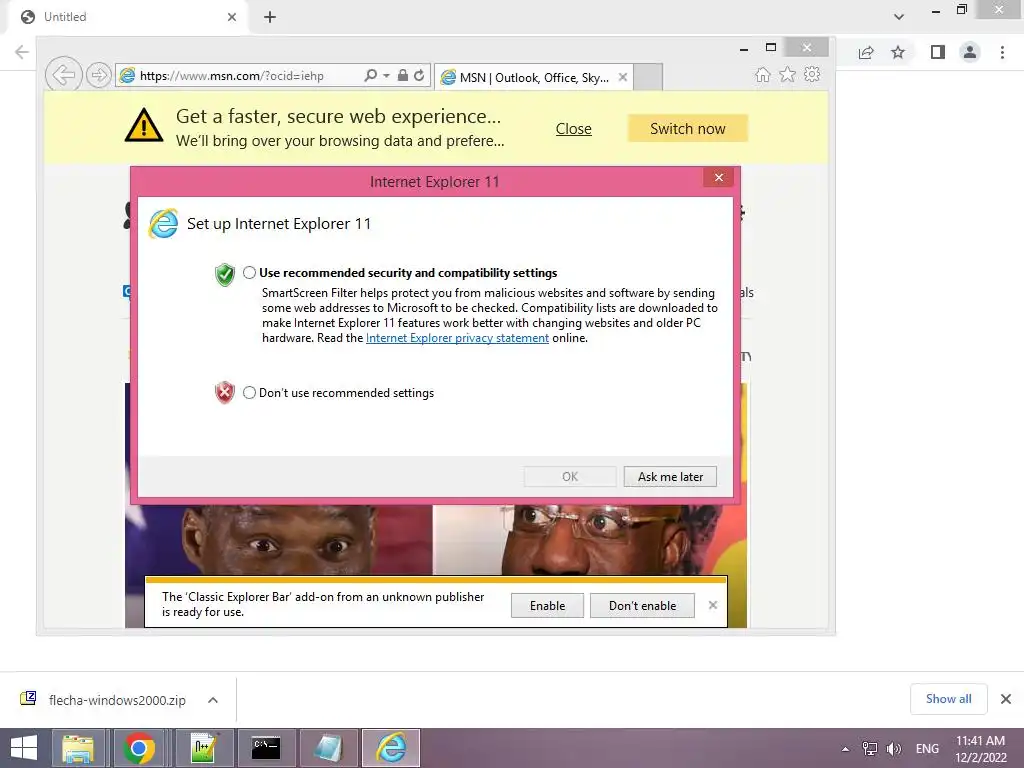Image resolution: width=1024 pixels, height=768 pixels.
Task: Click the IE Home icon
Action: [763, 74]
